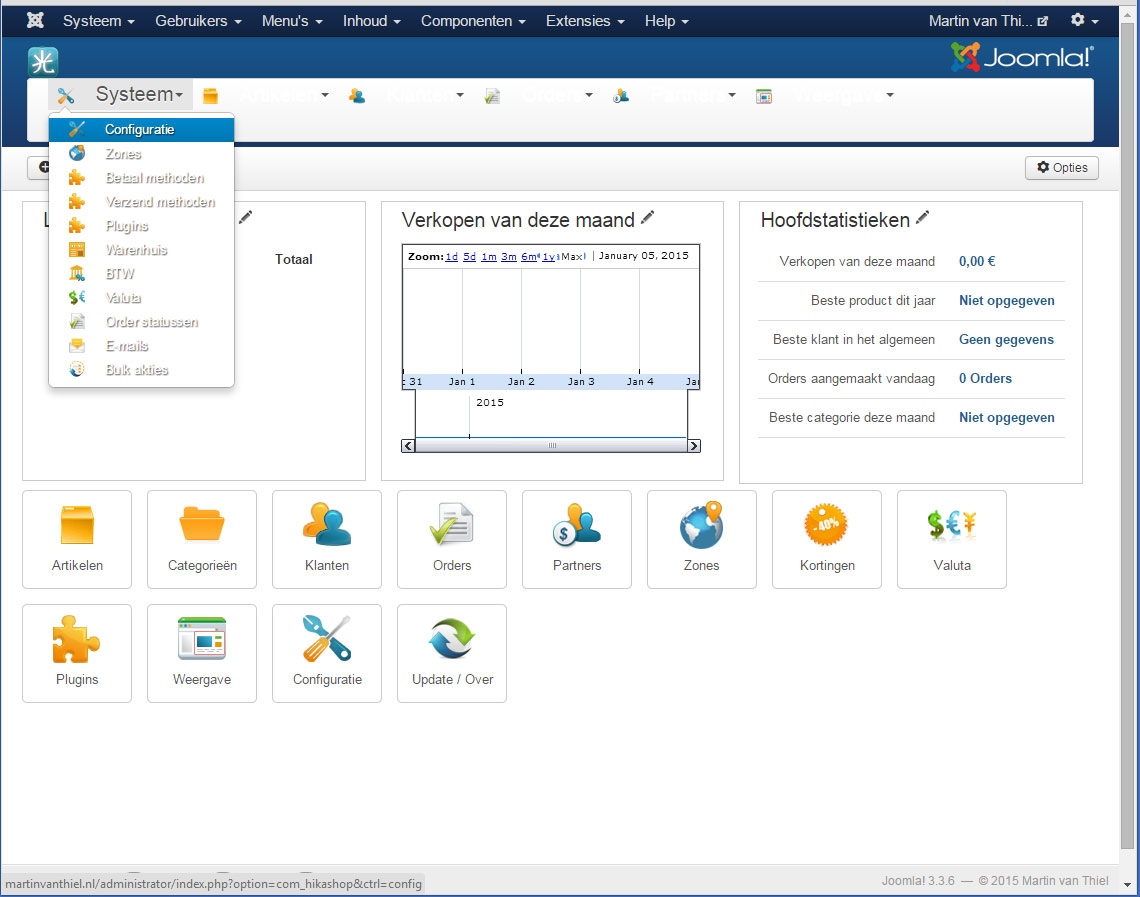Select Verzend methoden menu entry

click(x=141, y=201)
